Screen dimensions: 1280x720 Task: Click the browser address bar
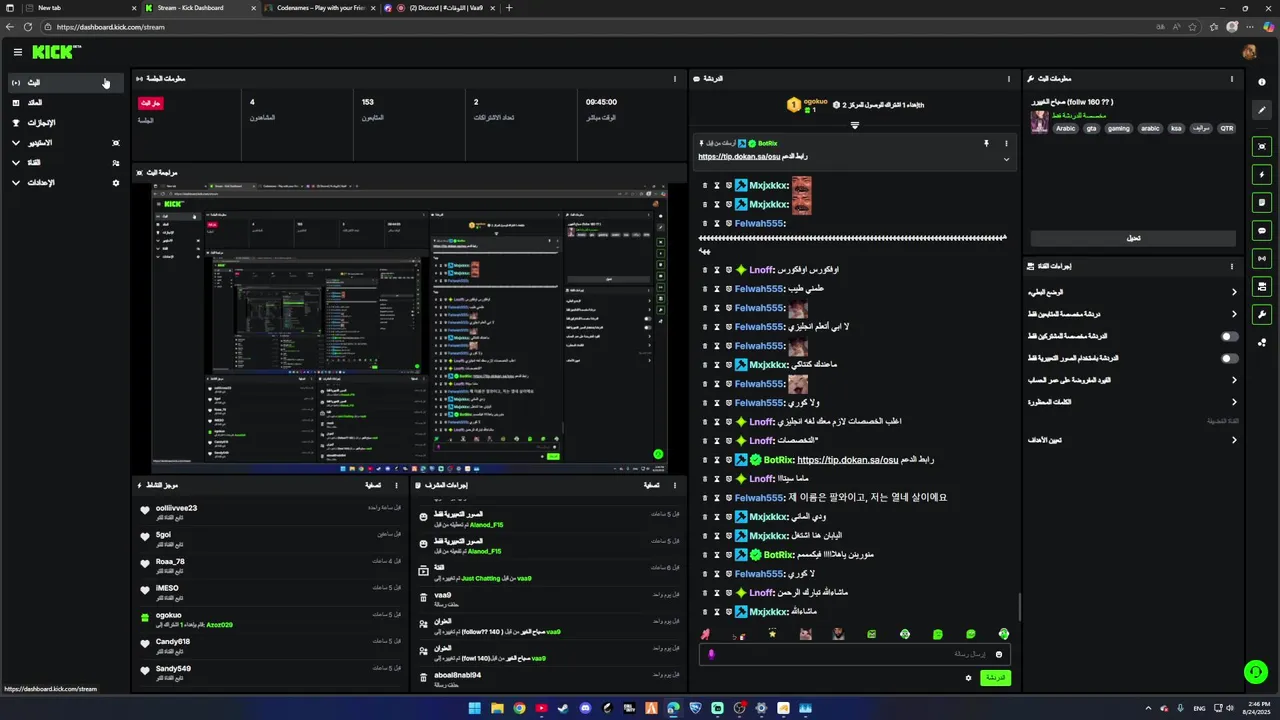coord(600,27)
